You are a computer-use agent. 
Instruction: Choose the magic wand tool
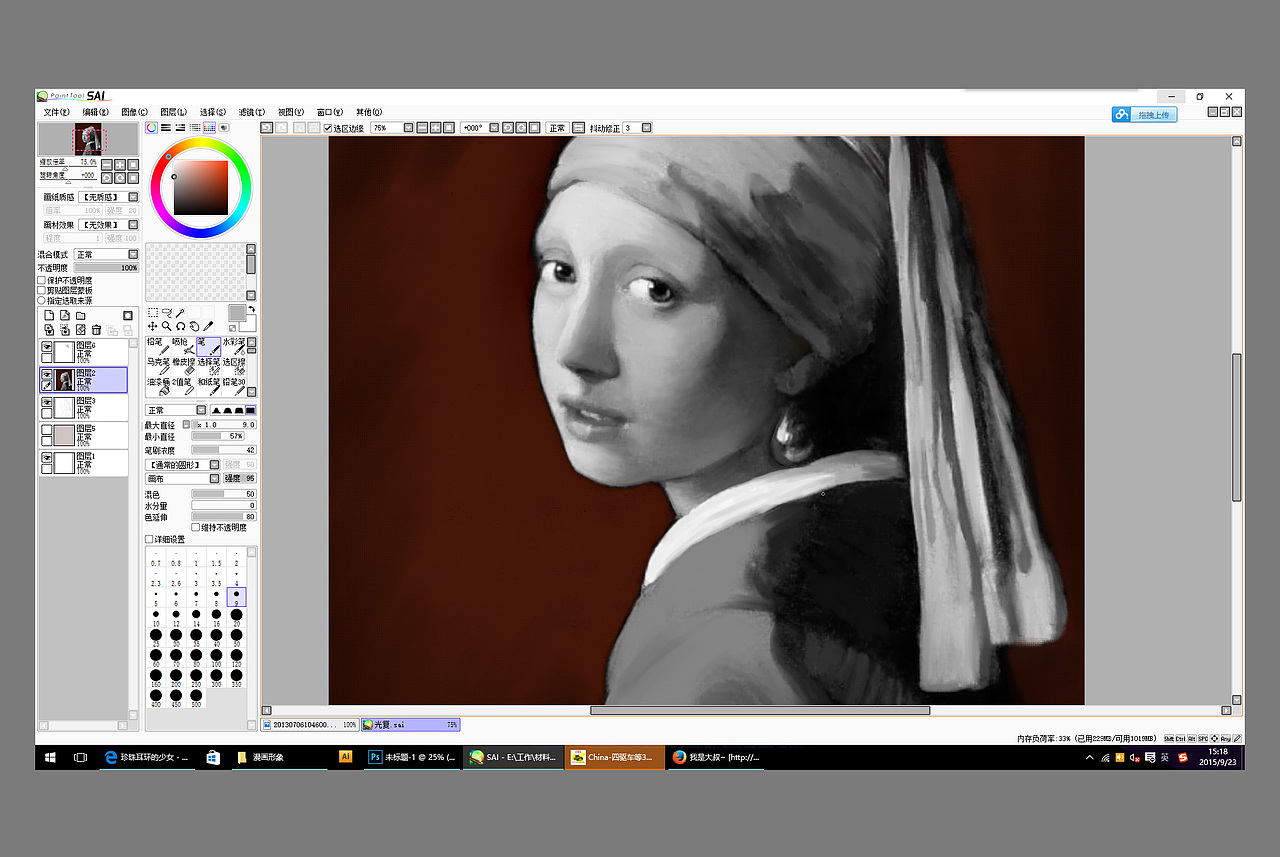point(181,313)
